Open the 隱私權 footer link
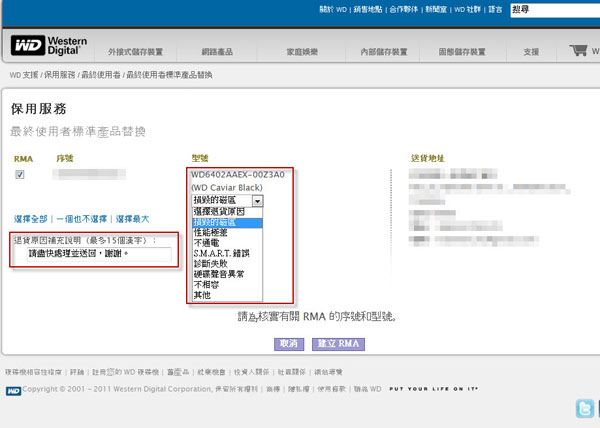 299,389
